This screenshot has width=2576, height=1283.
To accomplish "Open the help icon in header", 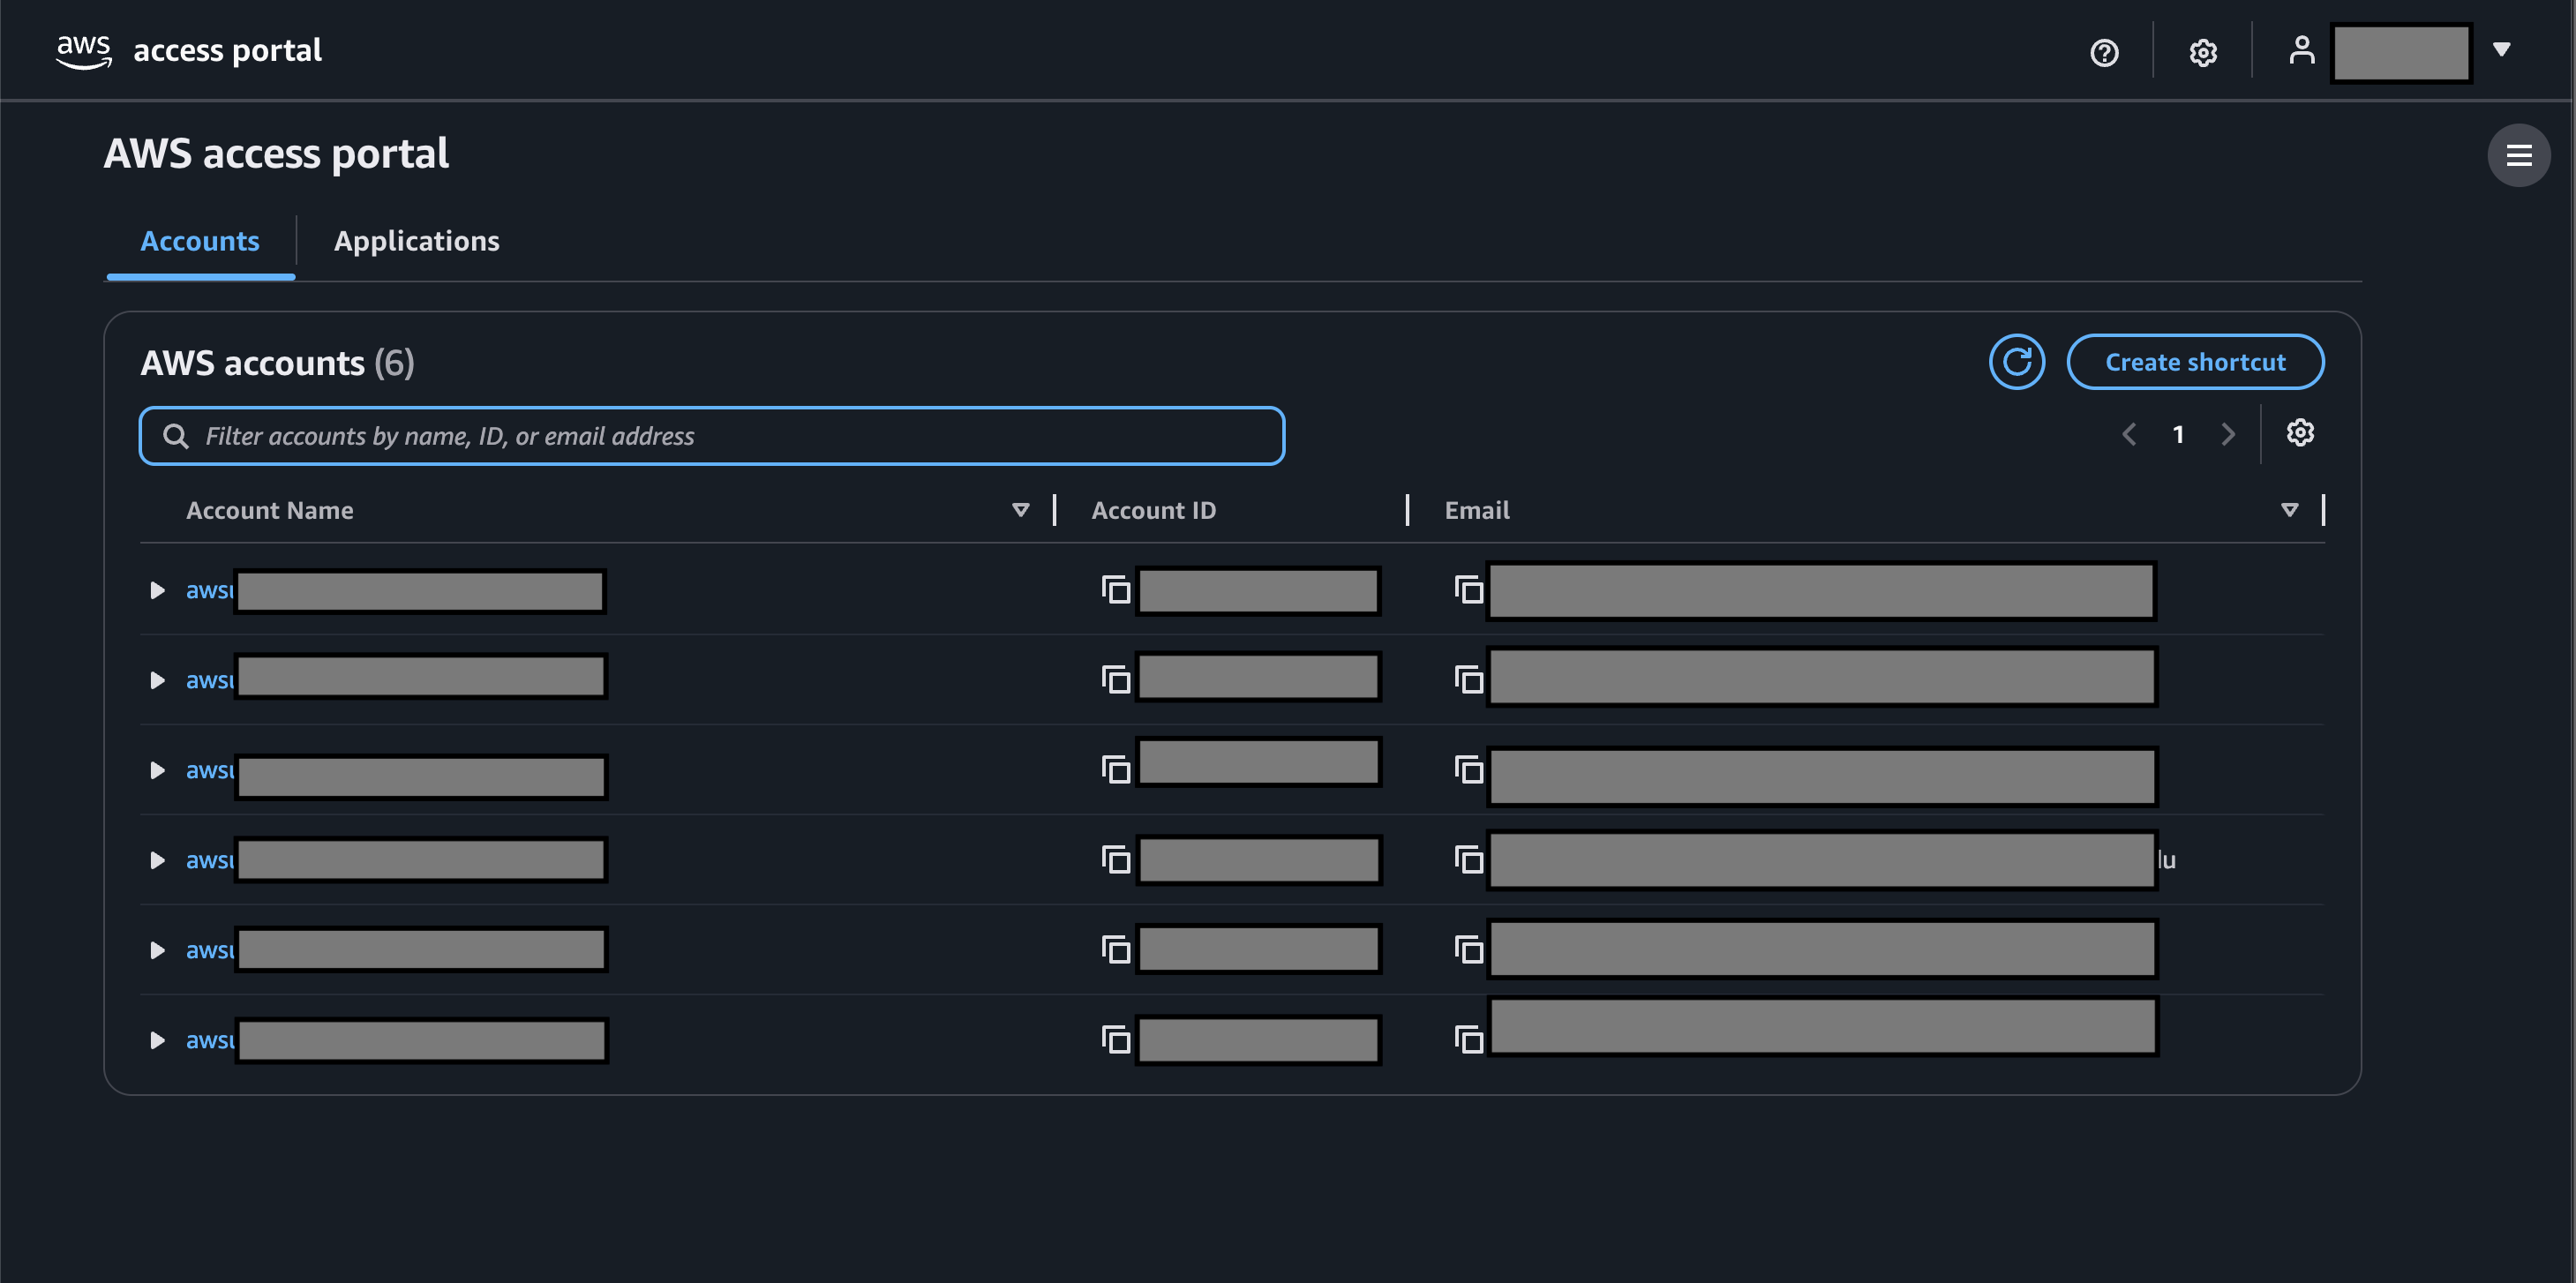I will coord(2104,52).
